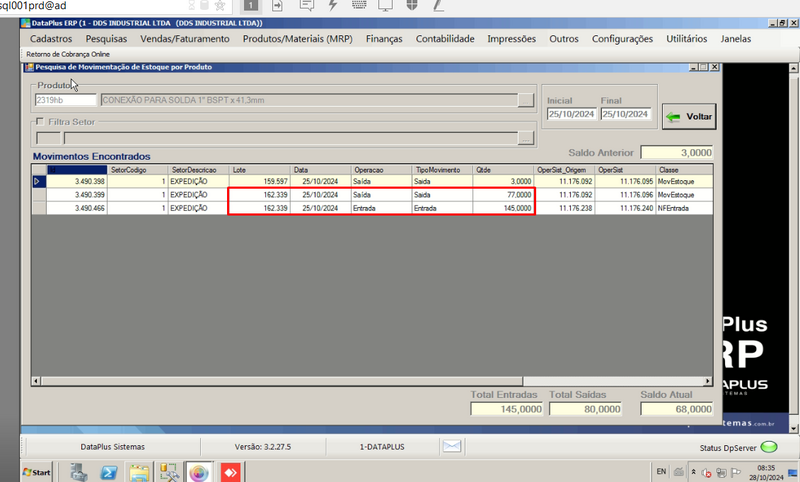Open the Impressões menu

pyautogui.click(x=511, y=39)
